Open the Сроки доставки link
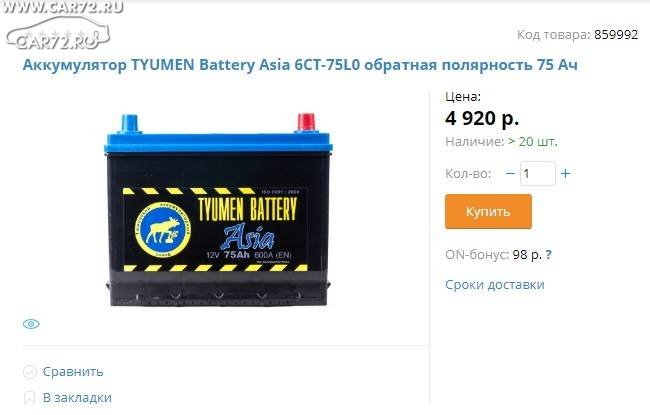Viewport: 650px width, 415px height. (x=495, y=284)
